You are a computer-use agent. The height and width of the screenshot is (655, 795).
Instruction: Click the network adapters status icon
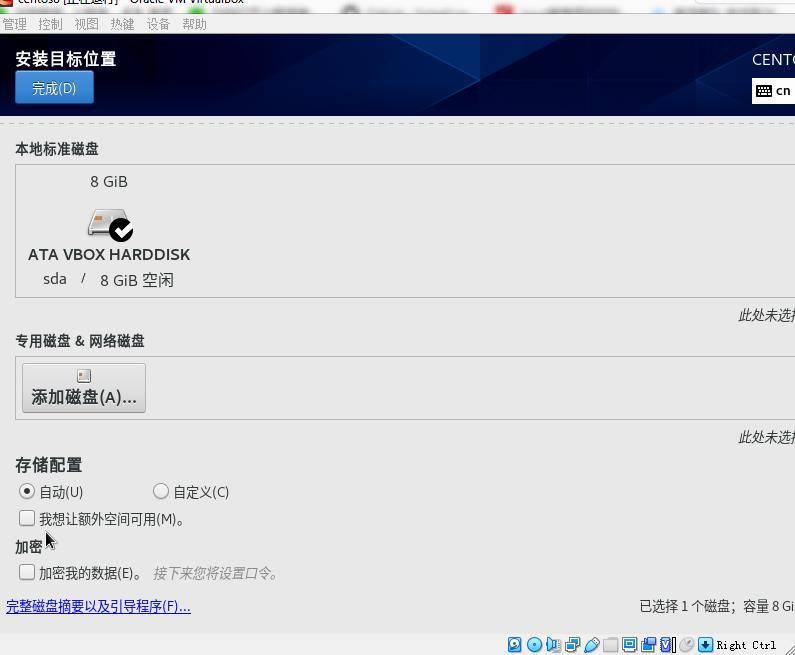tap(572, 644)
